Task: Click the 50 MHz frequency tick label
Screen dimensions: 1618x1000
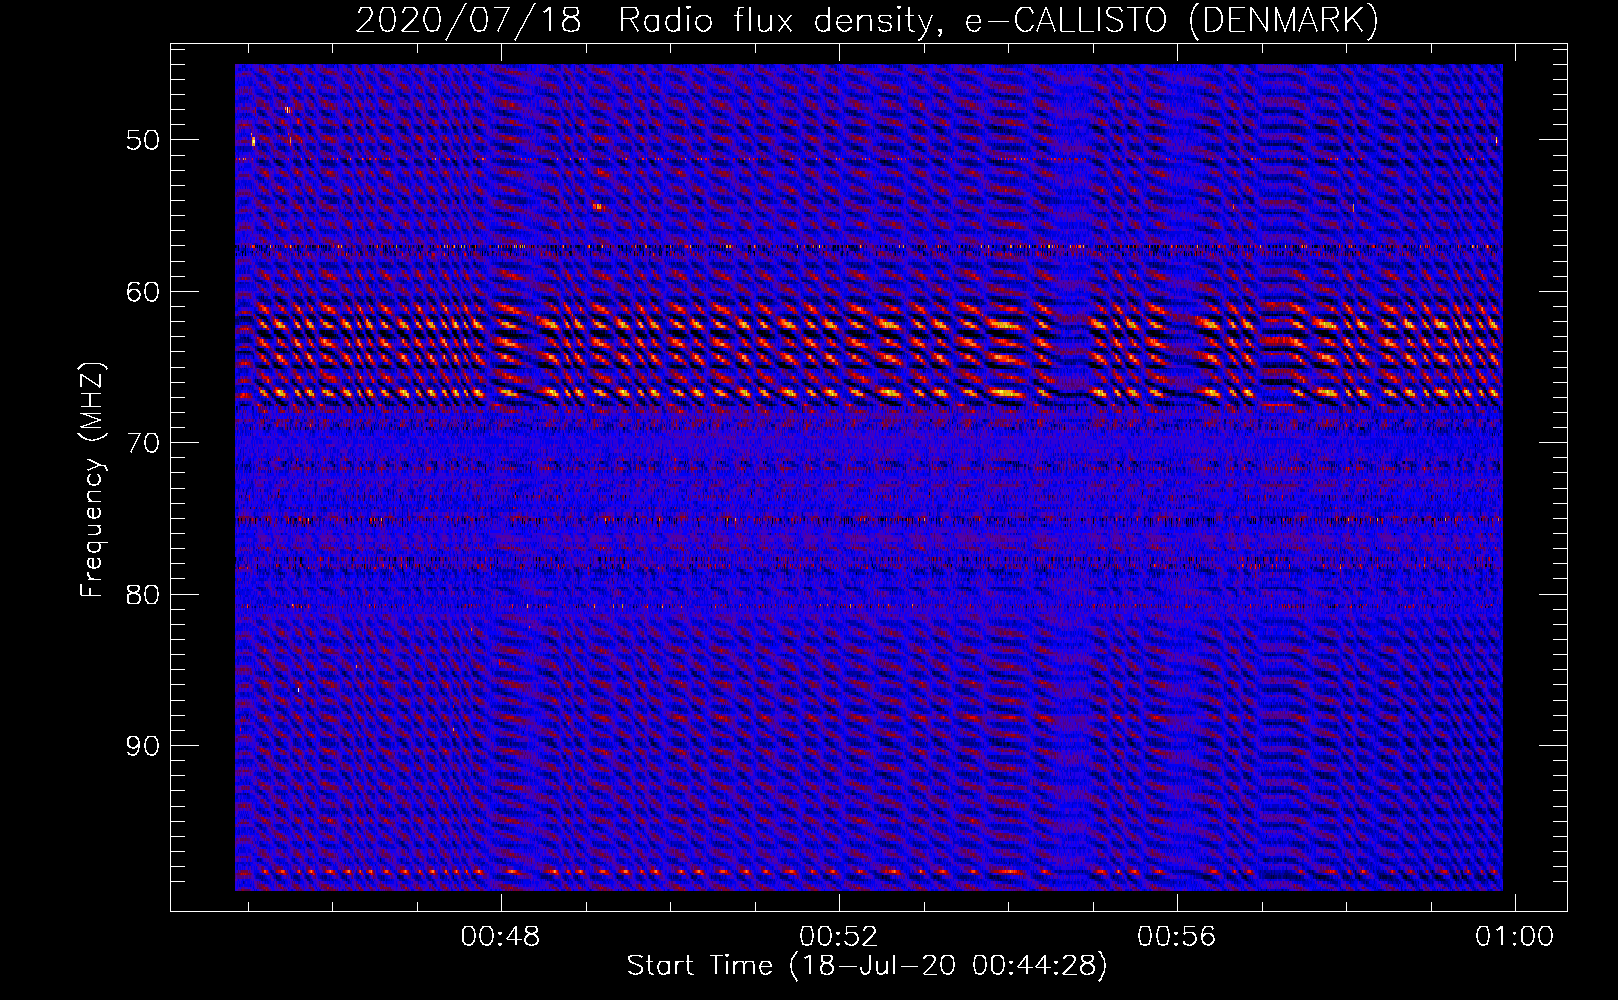Action: pos(142,140)
